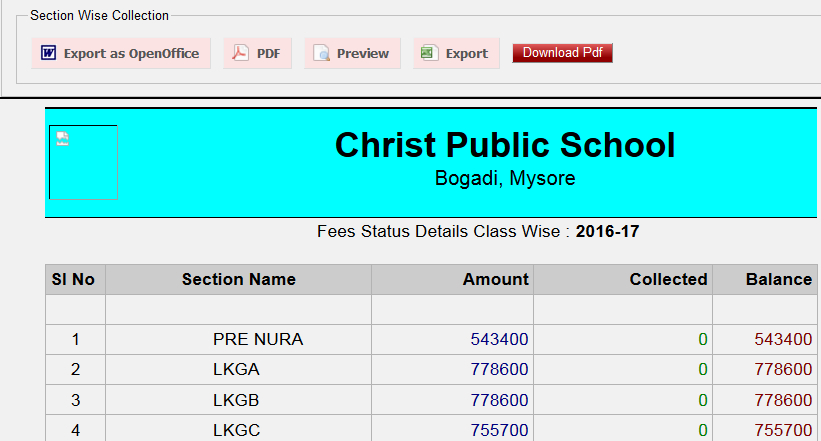Click the Christ Public School title
821x441 pixels.
(505, 145)
